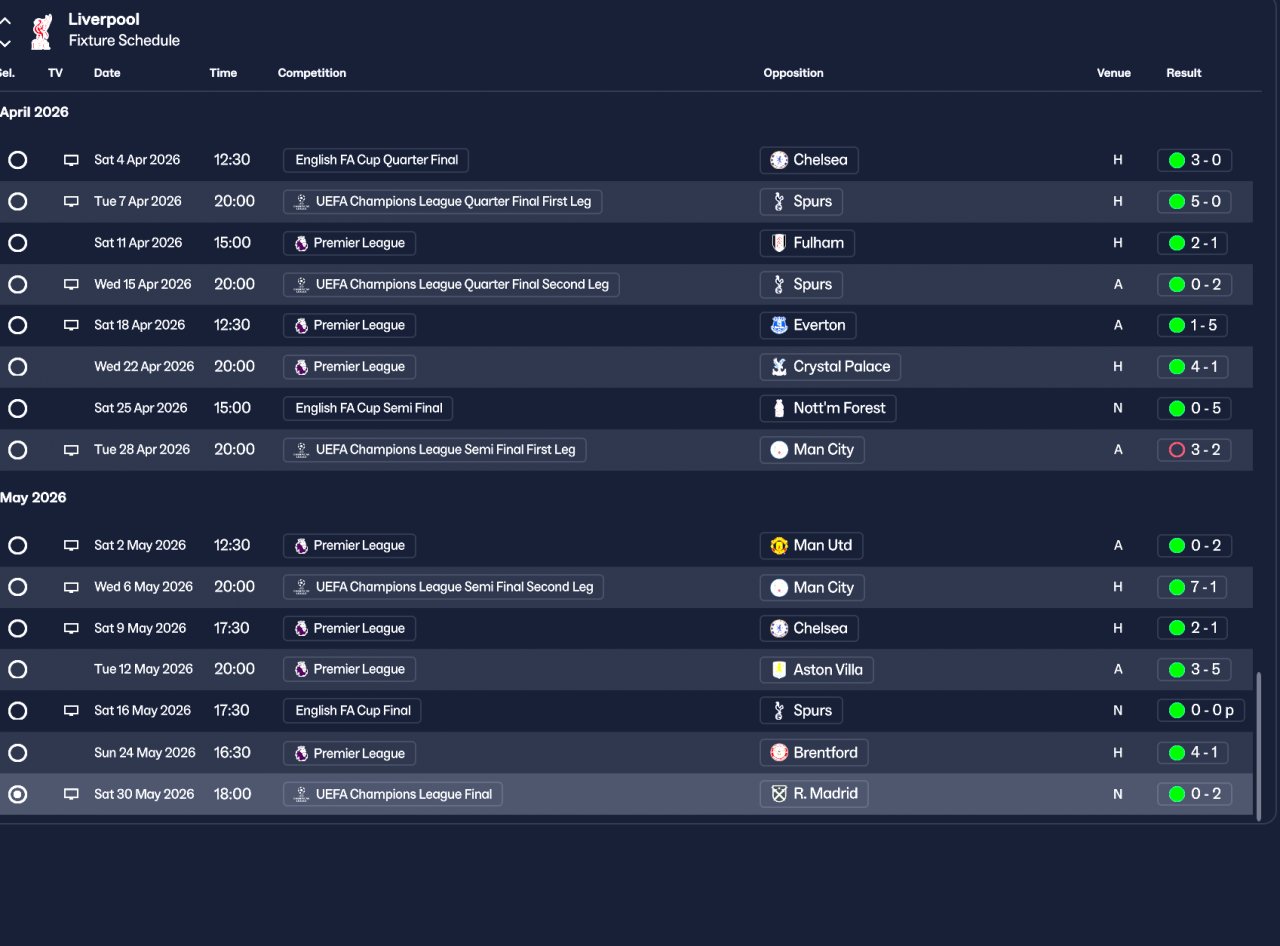Click the Sun 24 May 2026 date
This screenshot has height=946, width=1280.
[144, 753]
